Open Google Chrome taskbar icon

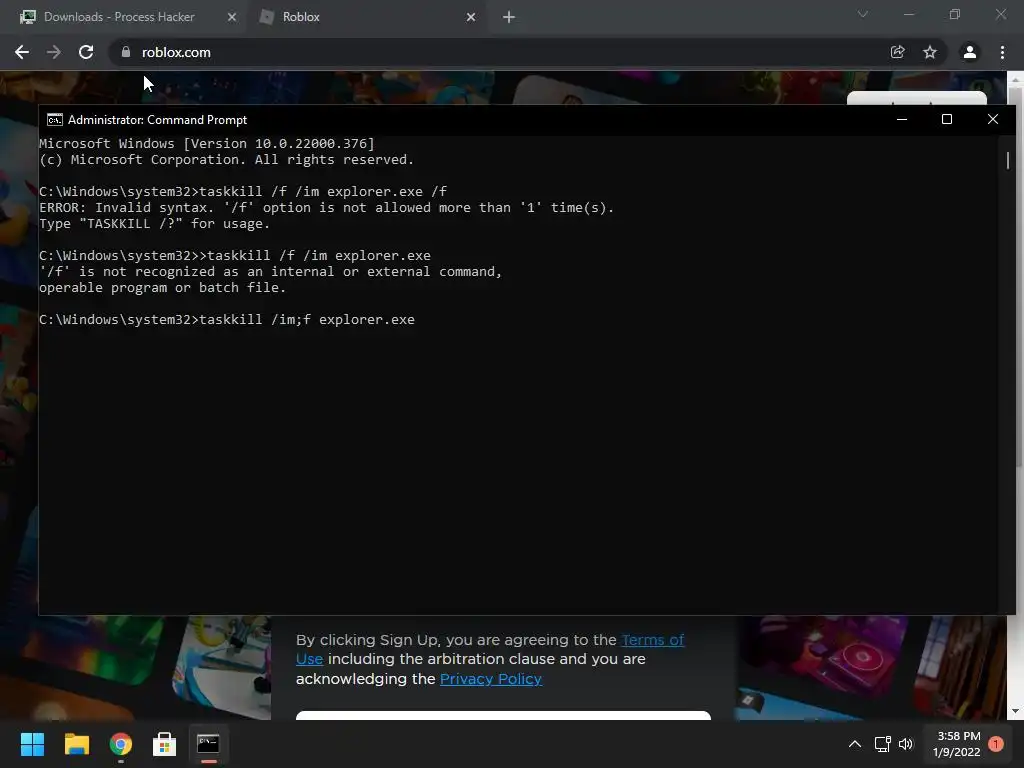121,744
